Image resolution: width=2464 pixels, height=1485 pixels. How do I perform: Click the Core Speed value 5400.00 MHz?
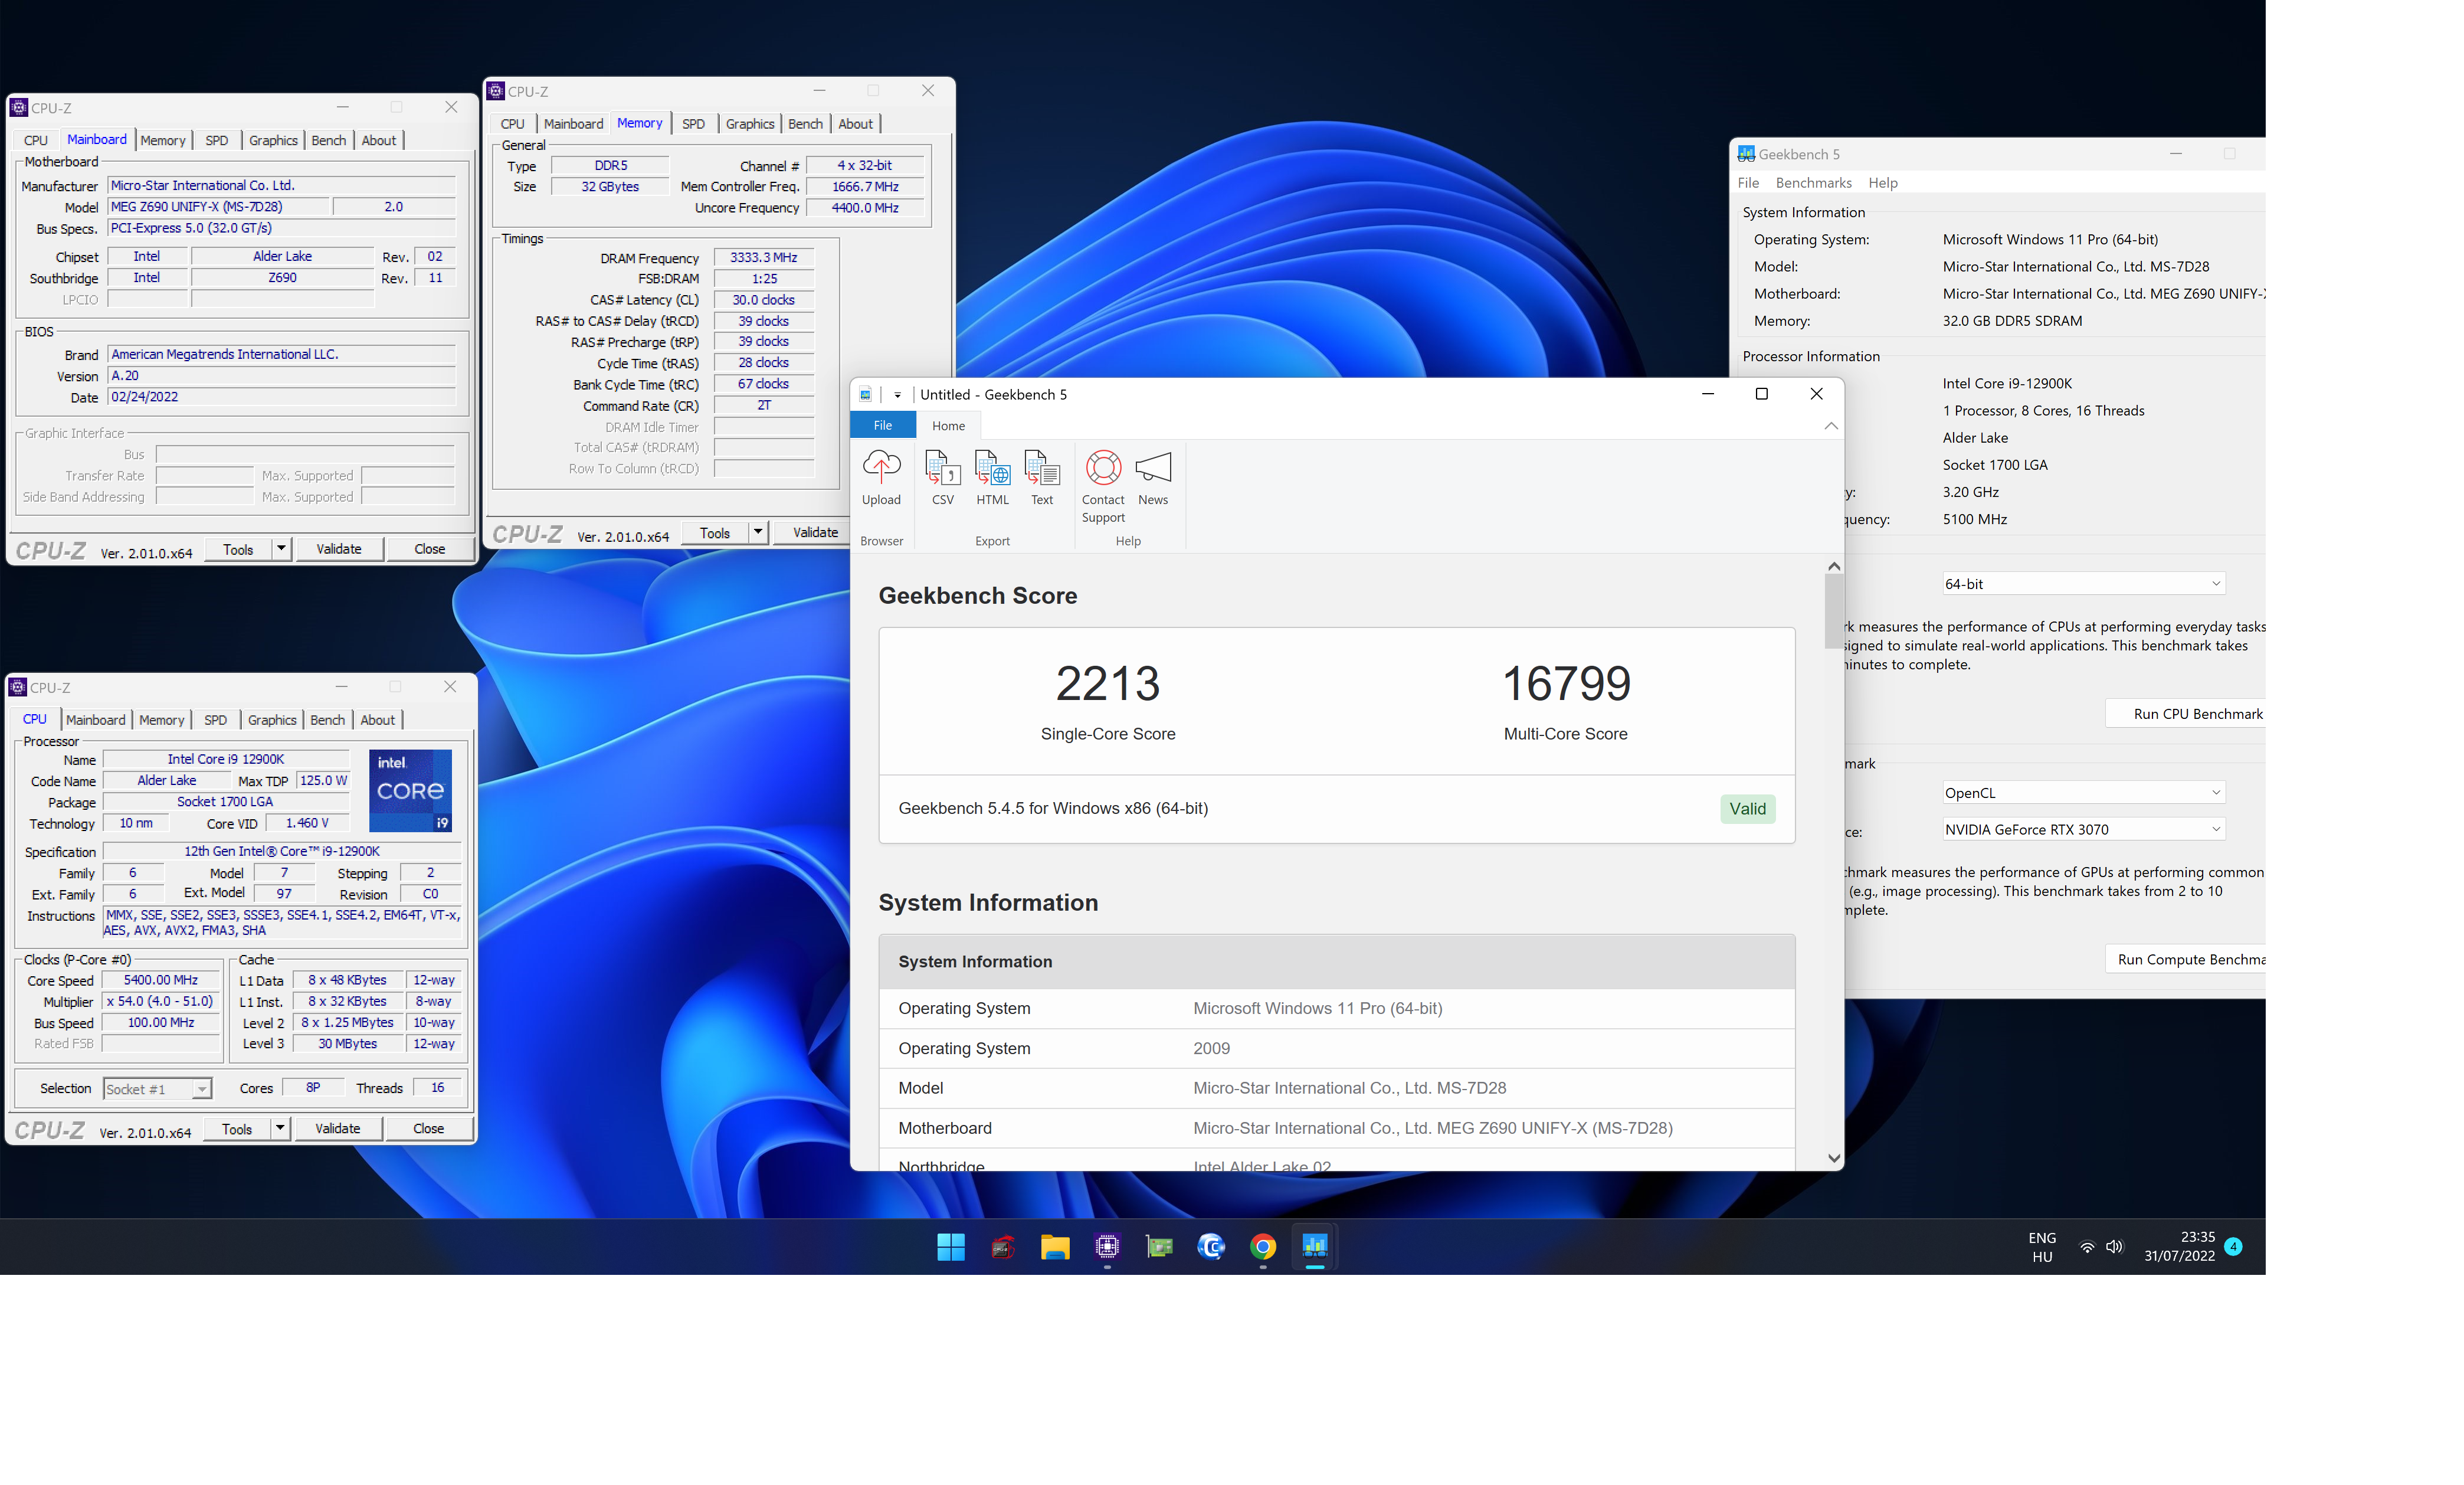click(x=161, y=980)
